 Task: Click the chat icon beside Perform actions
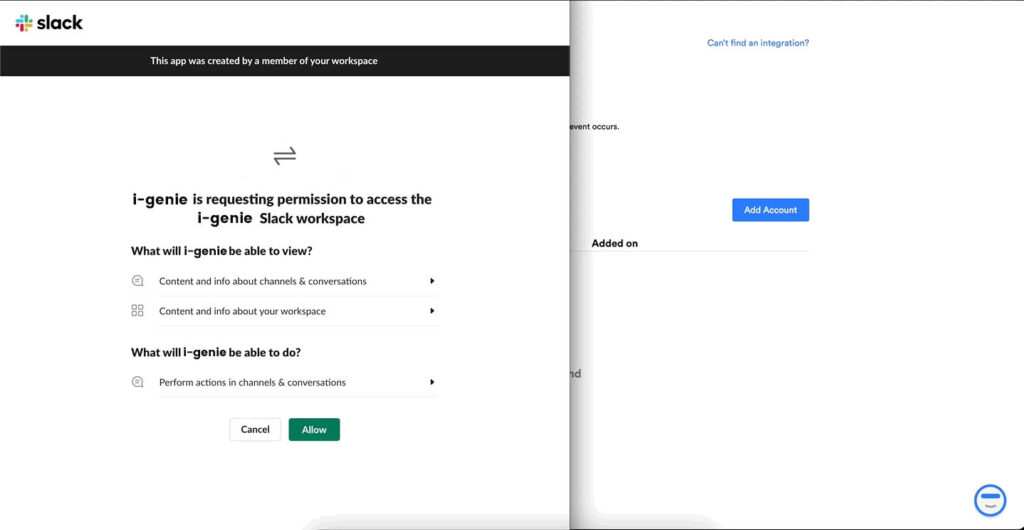138,382
